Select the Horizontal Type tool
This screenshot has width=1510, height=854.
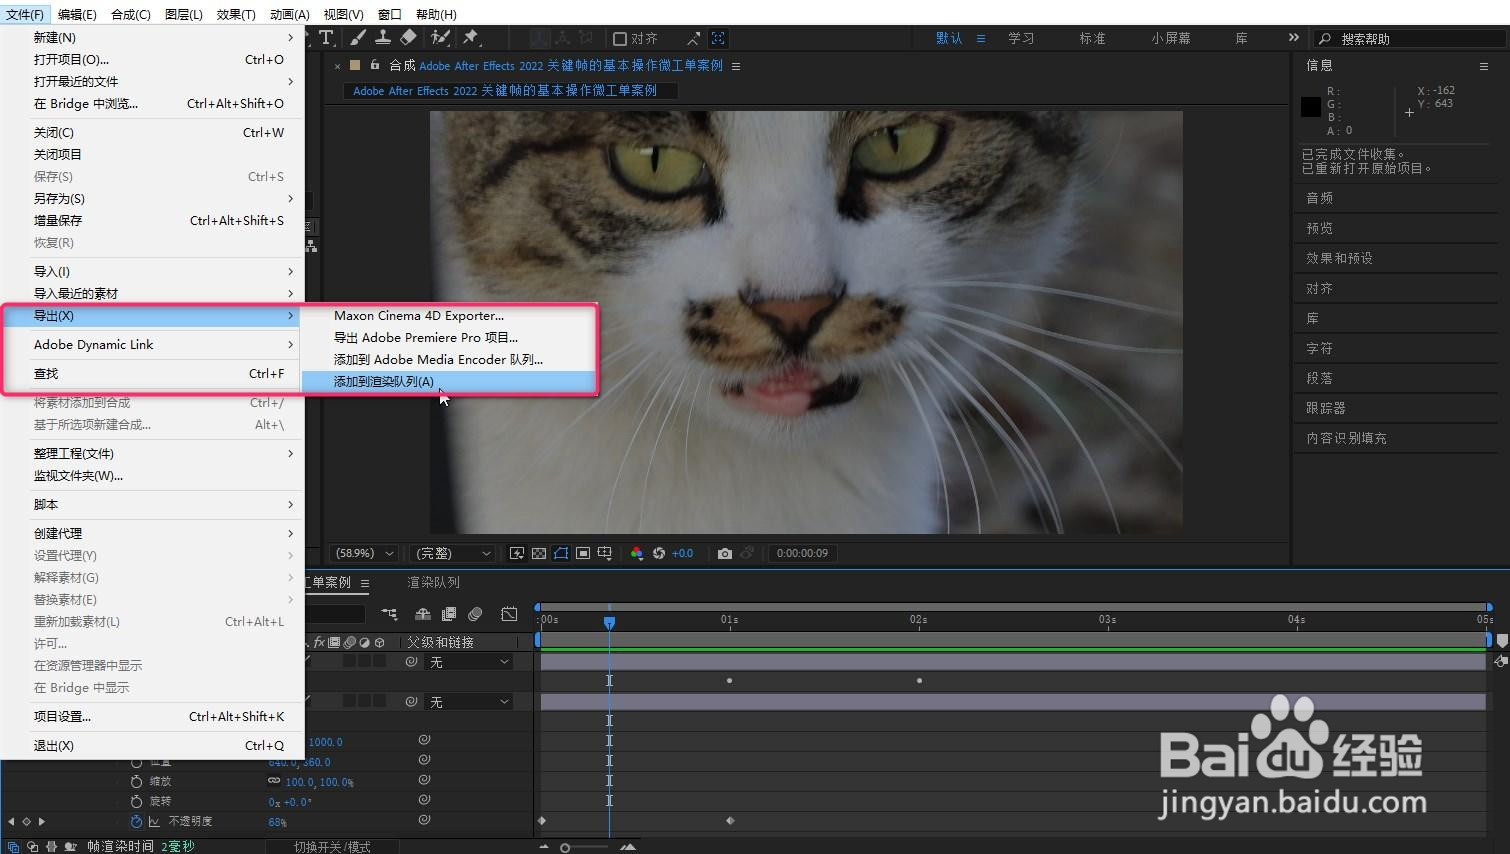(326, 38)
